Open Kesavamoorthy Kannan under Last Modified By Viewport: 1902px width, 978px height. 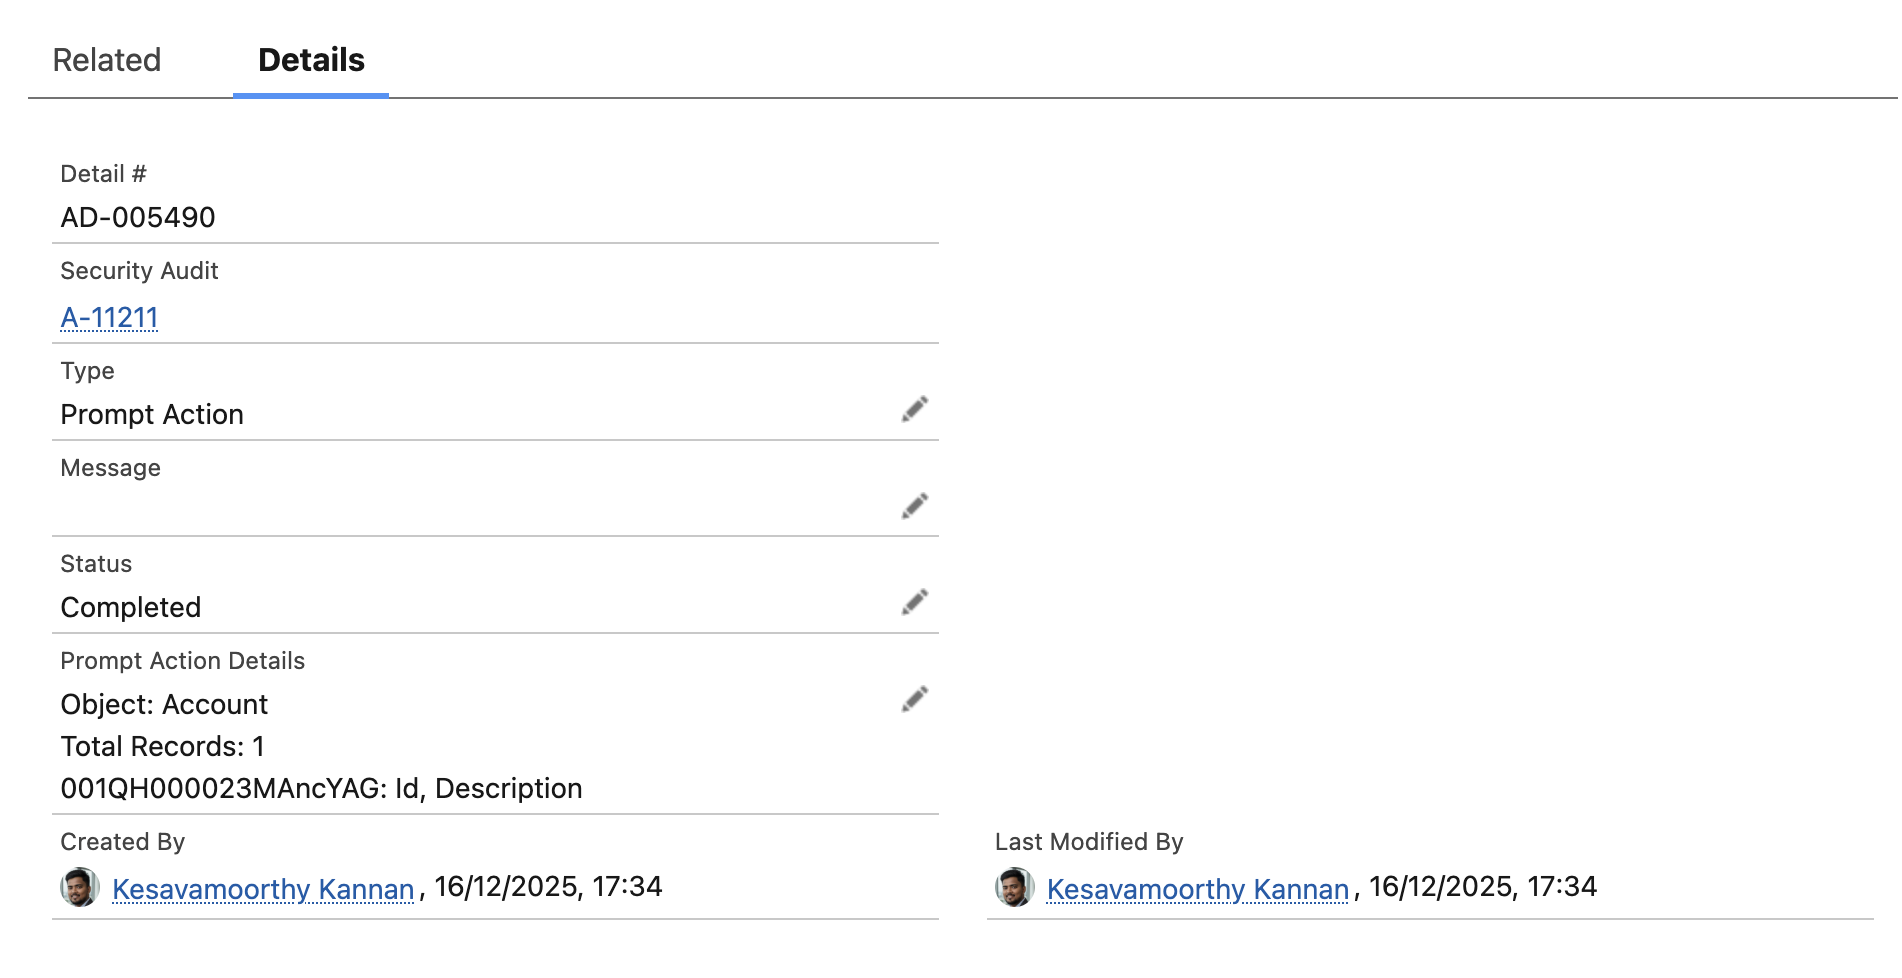coord(1197,889)
